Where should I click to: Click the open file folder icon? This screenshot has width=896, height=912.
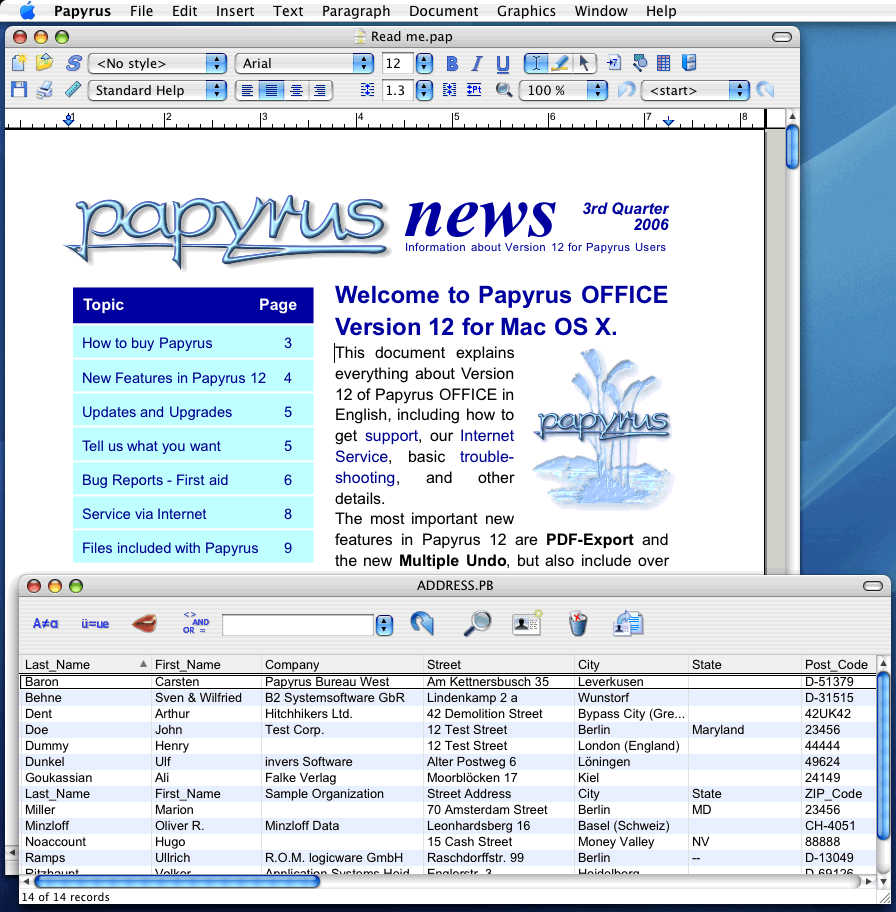point(45,62)
